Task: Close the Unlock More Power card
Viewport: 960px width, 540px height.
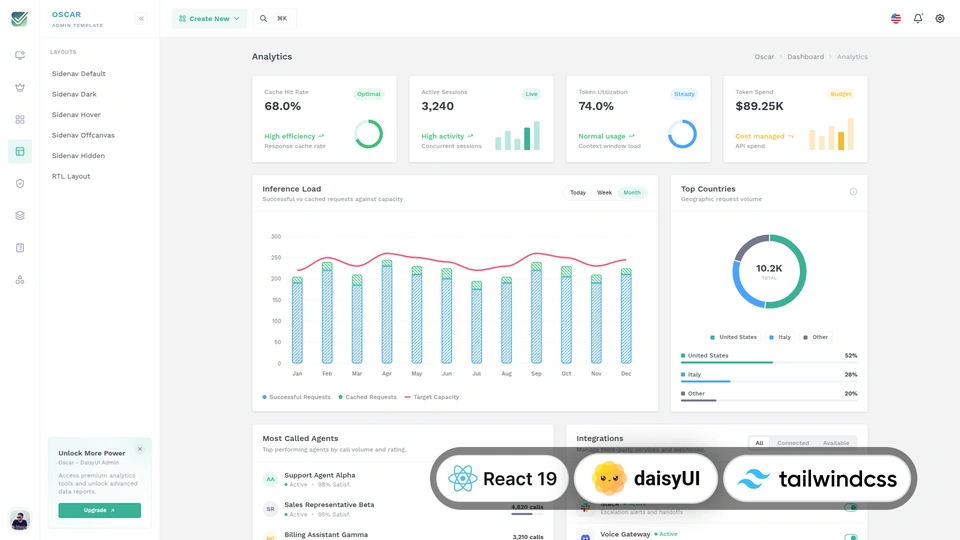Action: pos(140,449)
